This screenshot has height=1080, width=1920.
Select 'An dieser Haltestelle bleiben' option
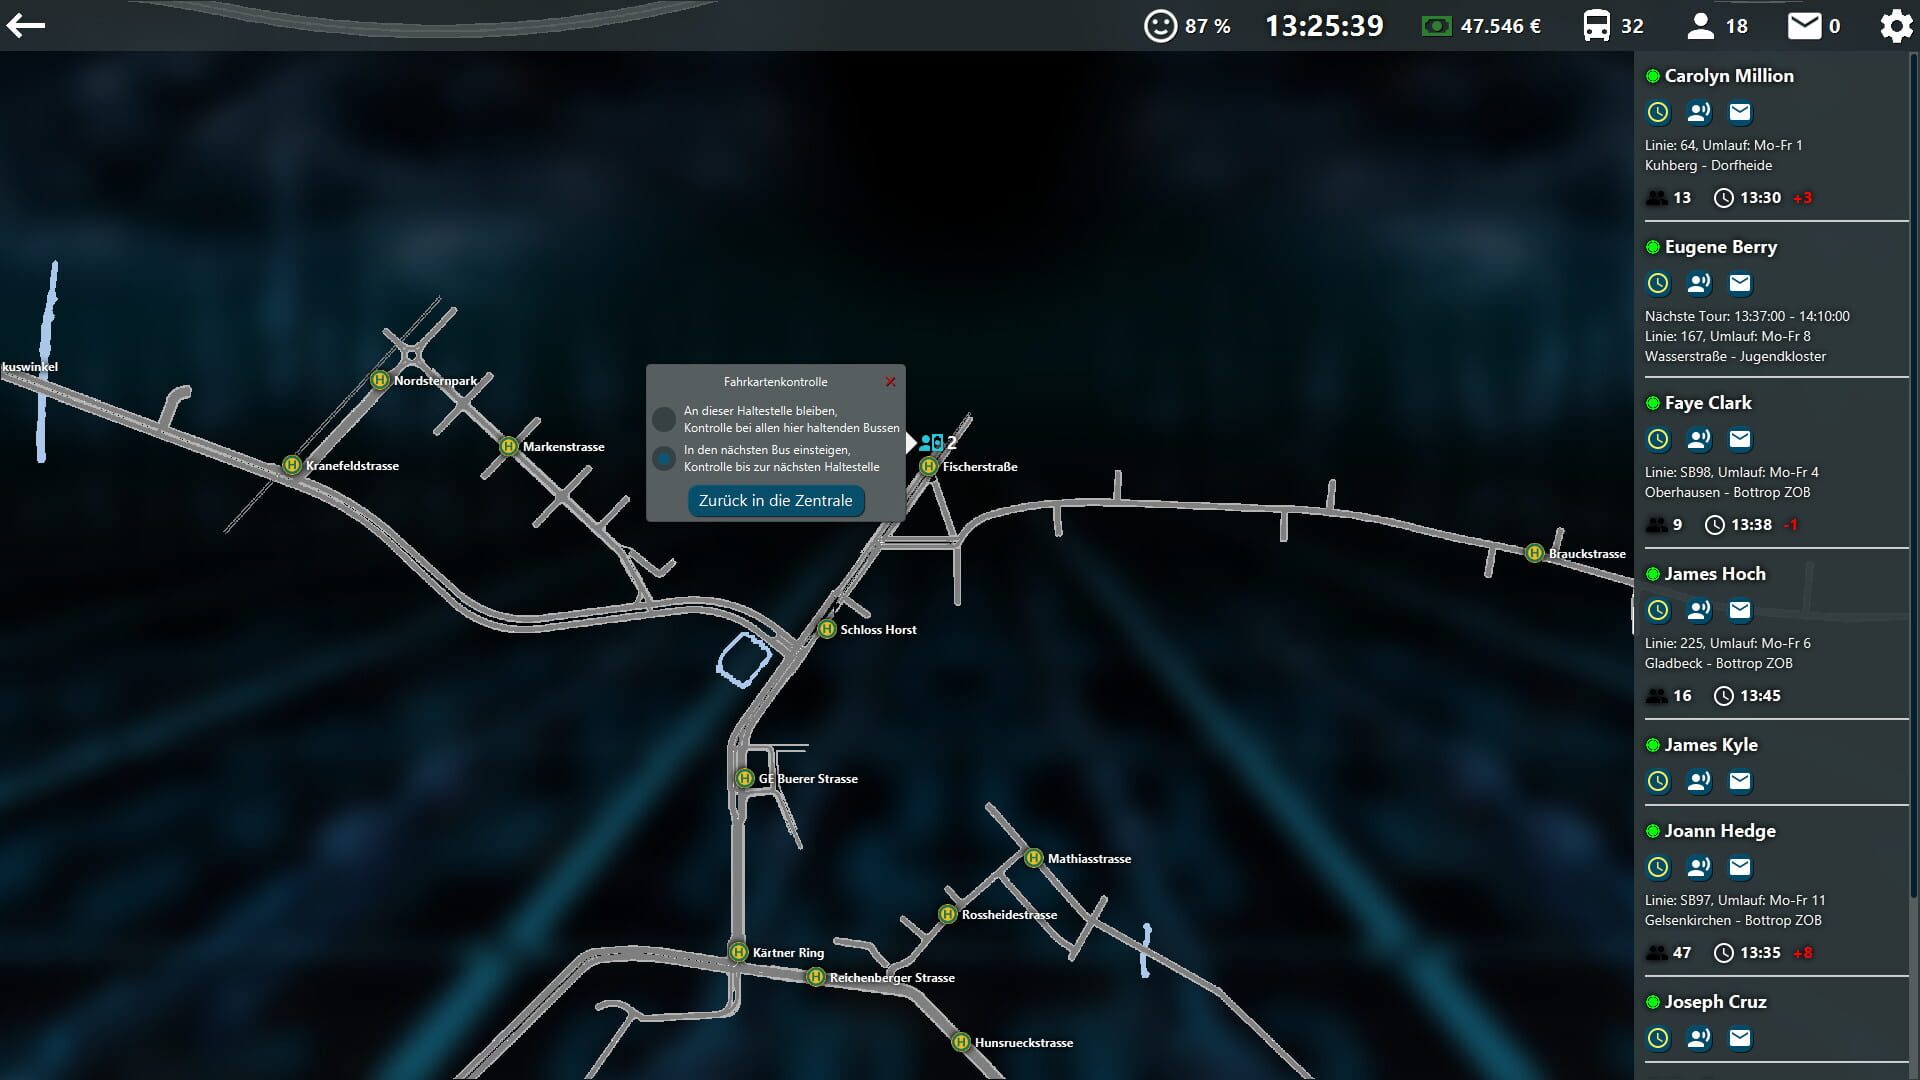pos(663,419)
